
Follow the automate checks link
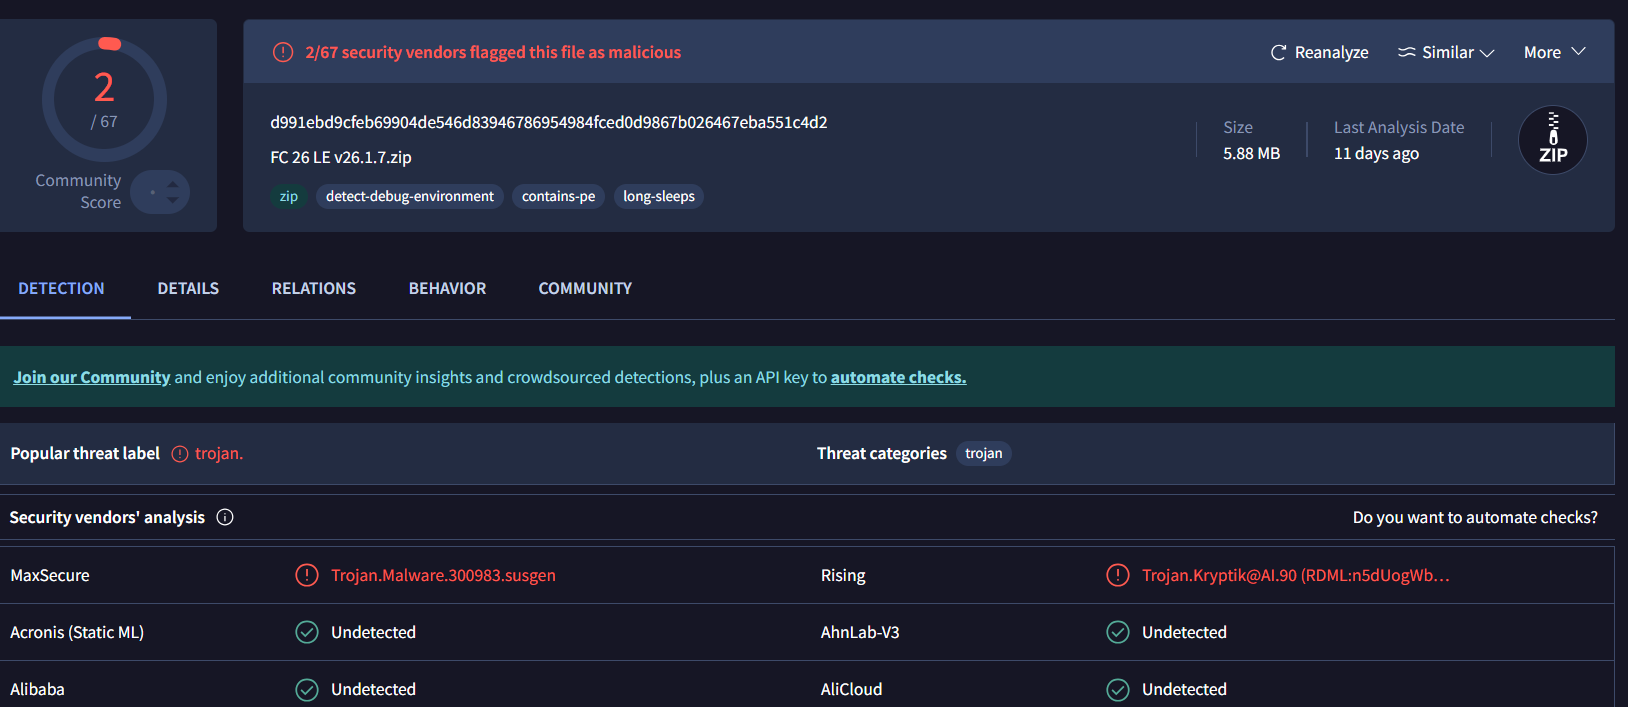point(898,378)
